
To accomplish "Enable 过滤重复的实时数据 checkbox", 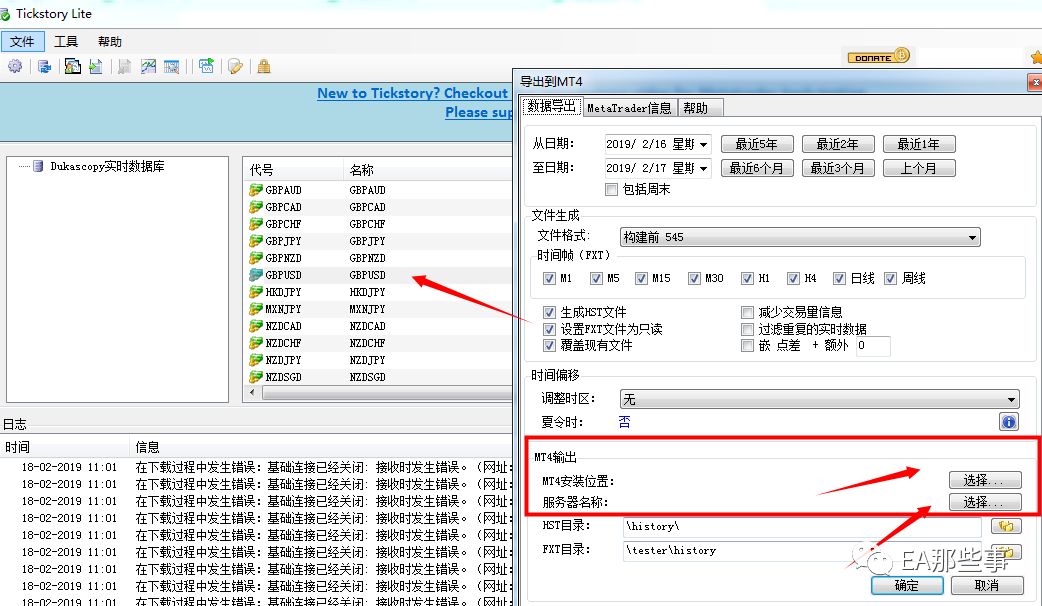I will 748,329.
